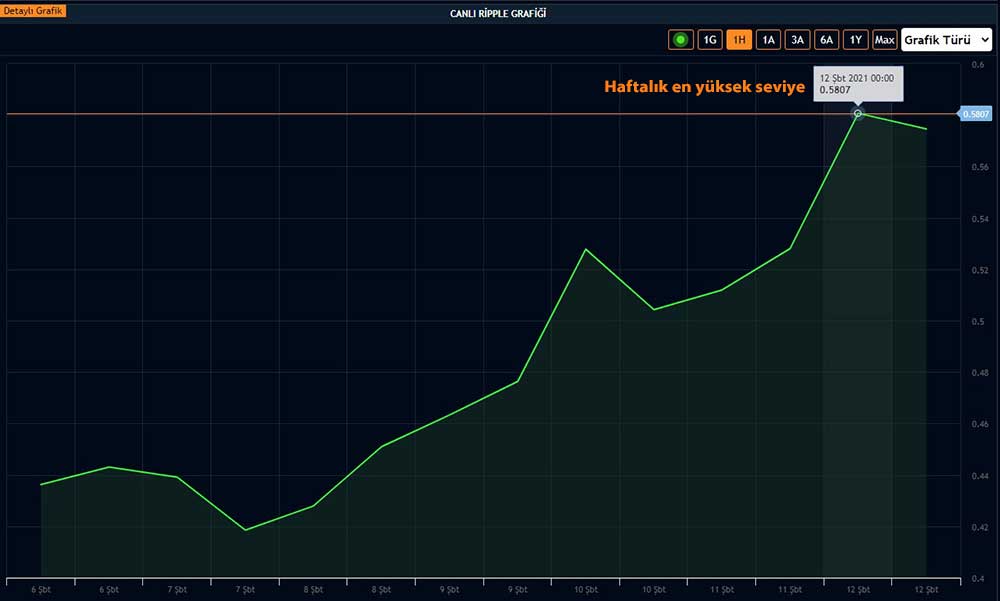
Task: Click the 0.46 value on price axis
Action: coord(980,424)
